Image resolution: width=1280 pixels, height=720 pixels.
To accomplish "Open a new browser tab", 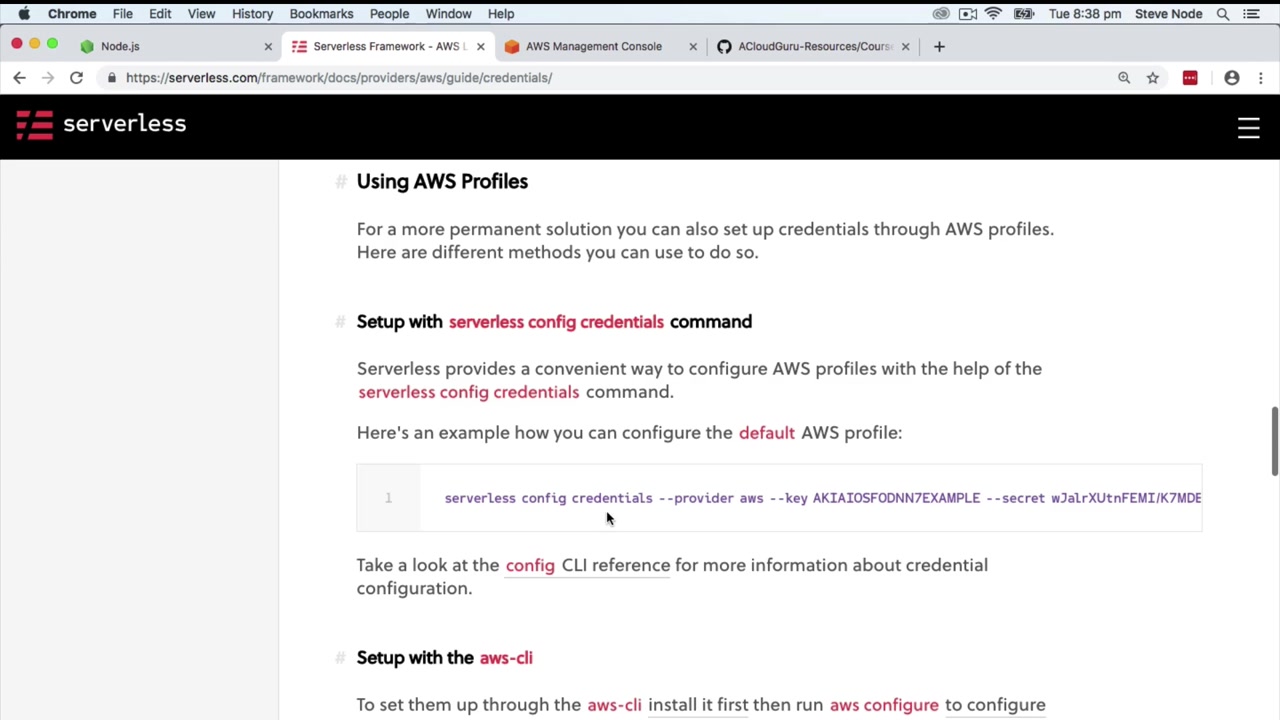I will [939, 46].
